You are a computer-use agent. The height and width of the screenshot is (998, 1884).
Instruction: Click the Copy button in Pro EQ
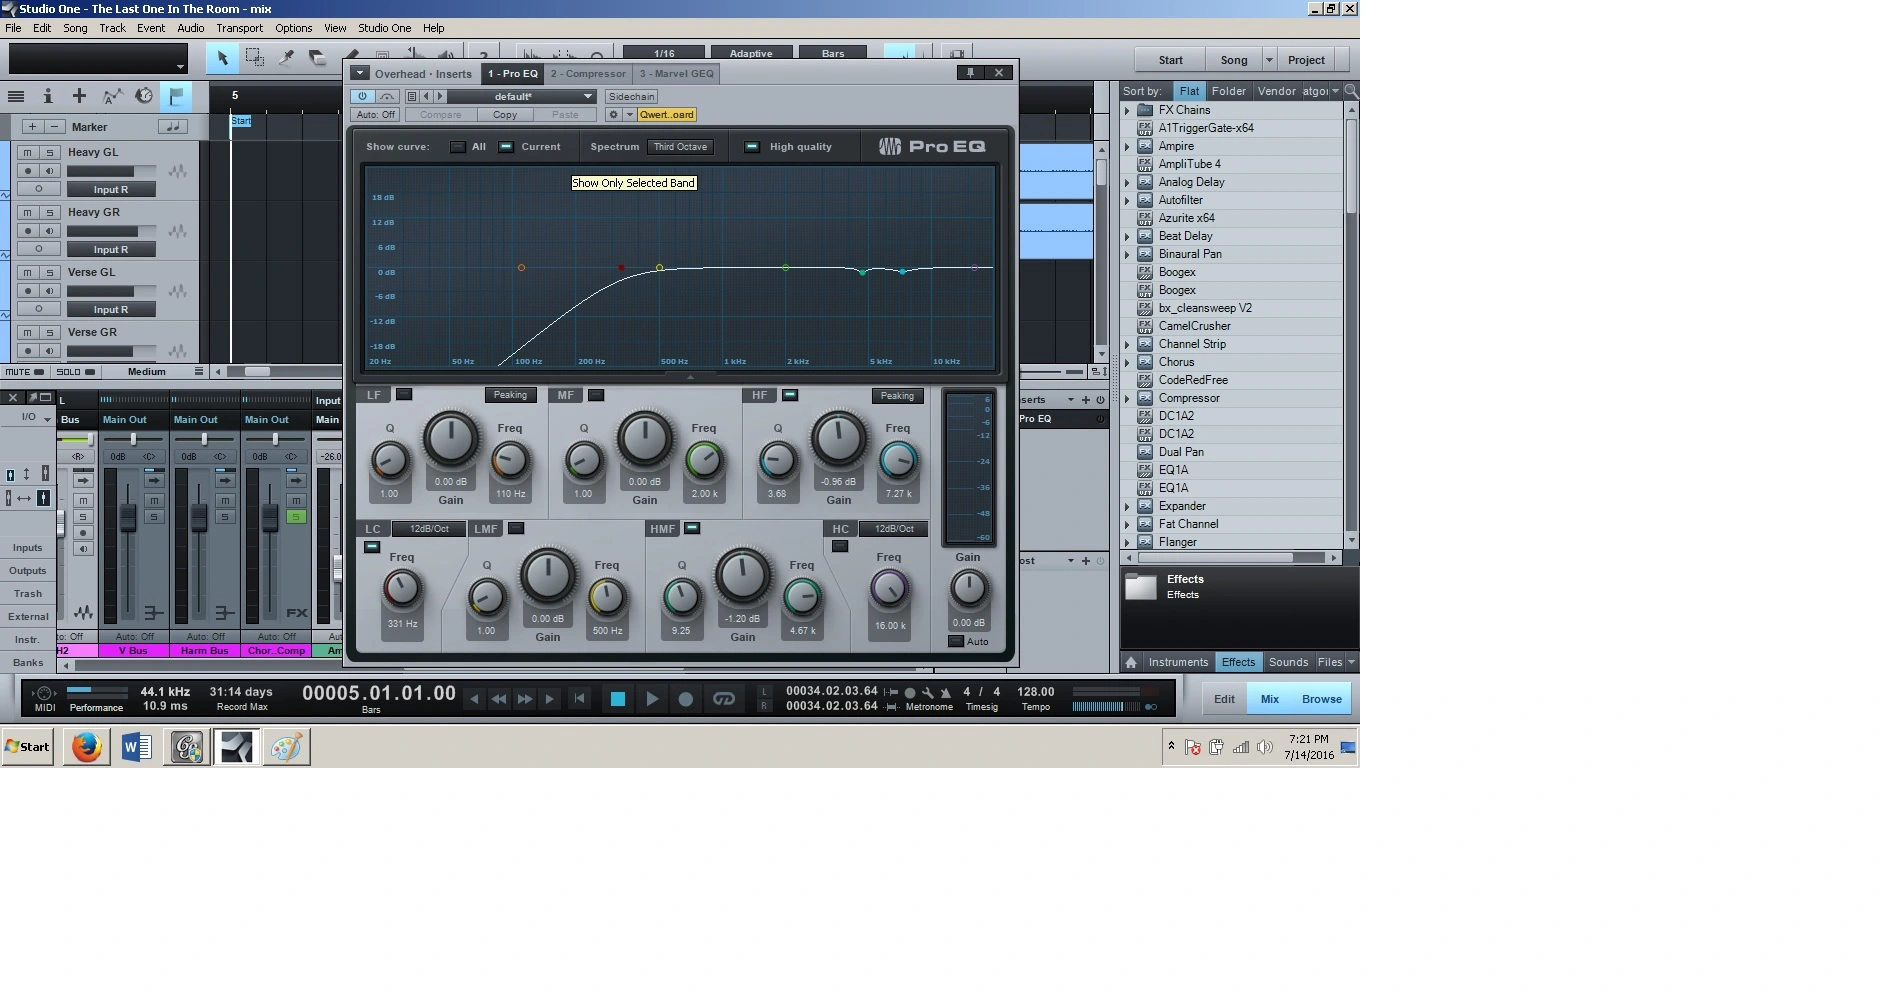tap(505, 115)
